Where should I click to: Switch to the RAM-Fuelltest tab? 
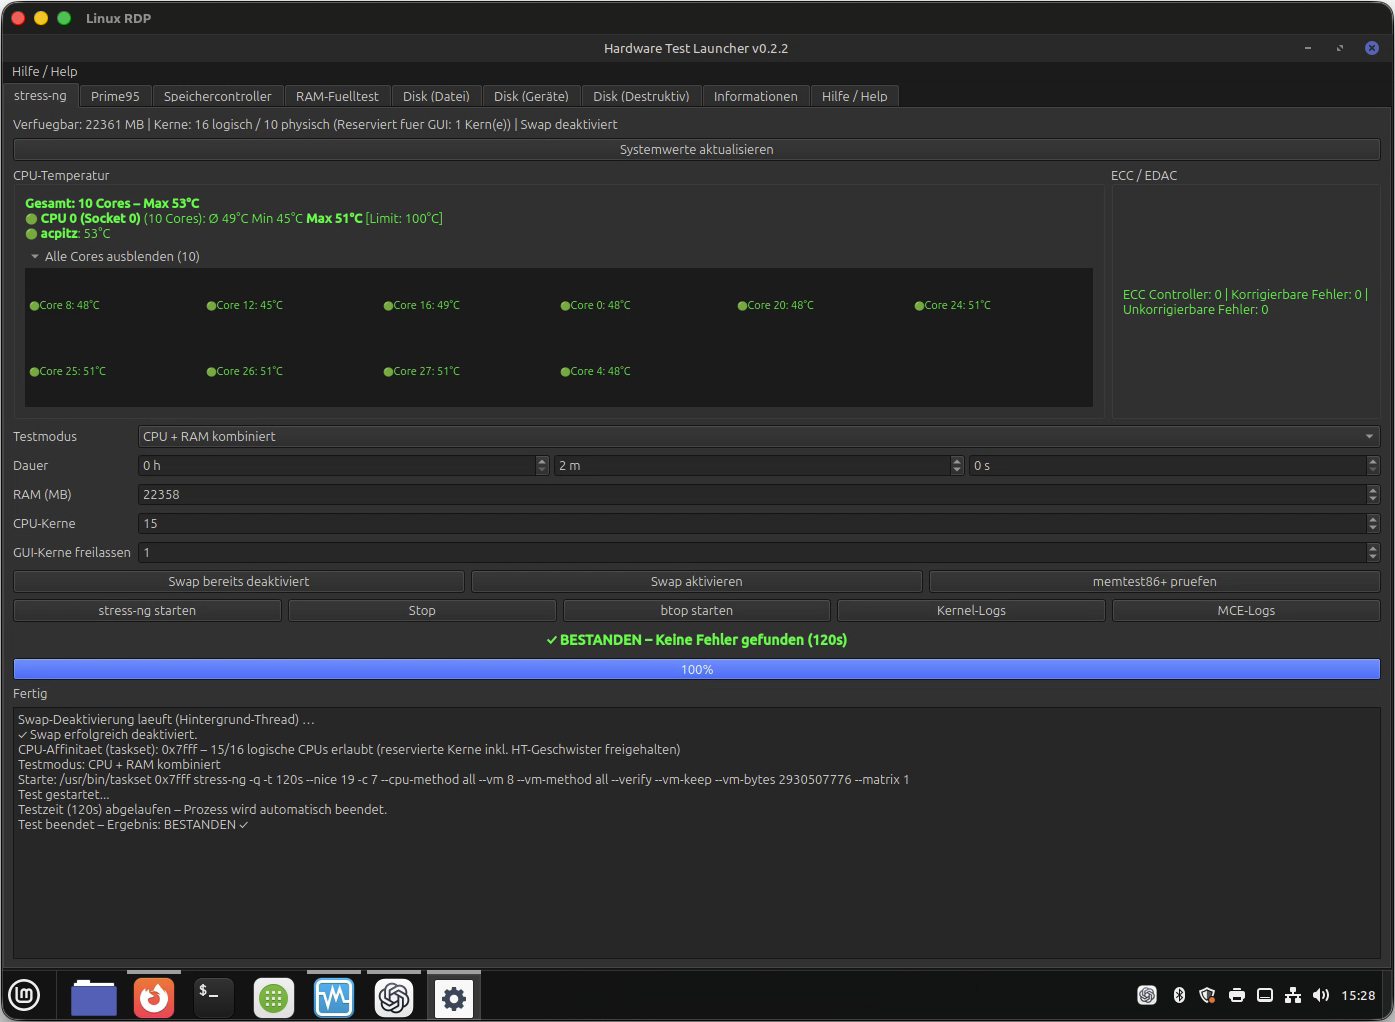tap(337, 96)
